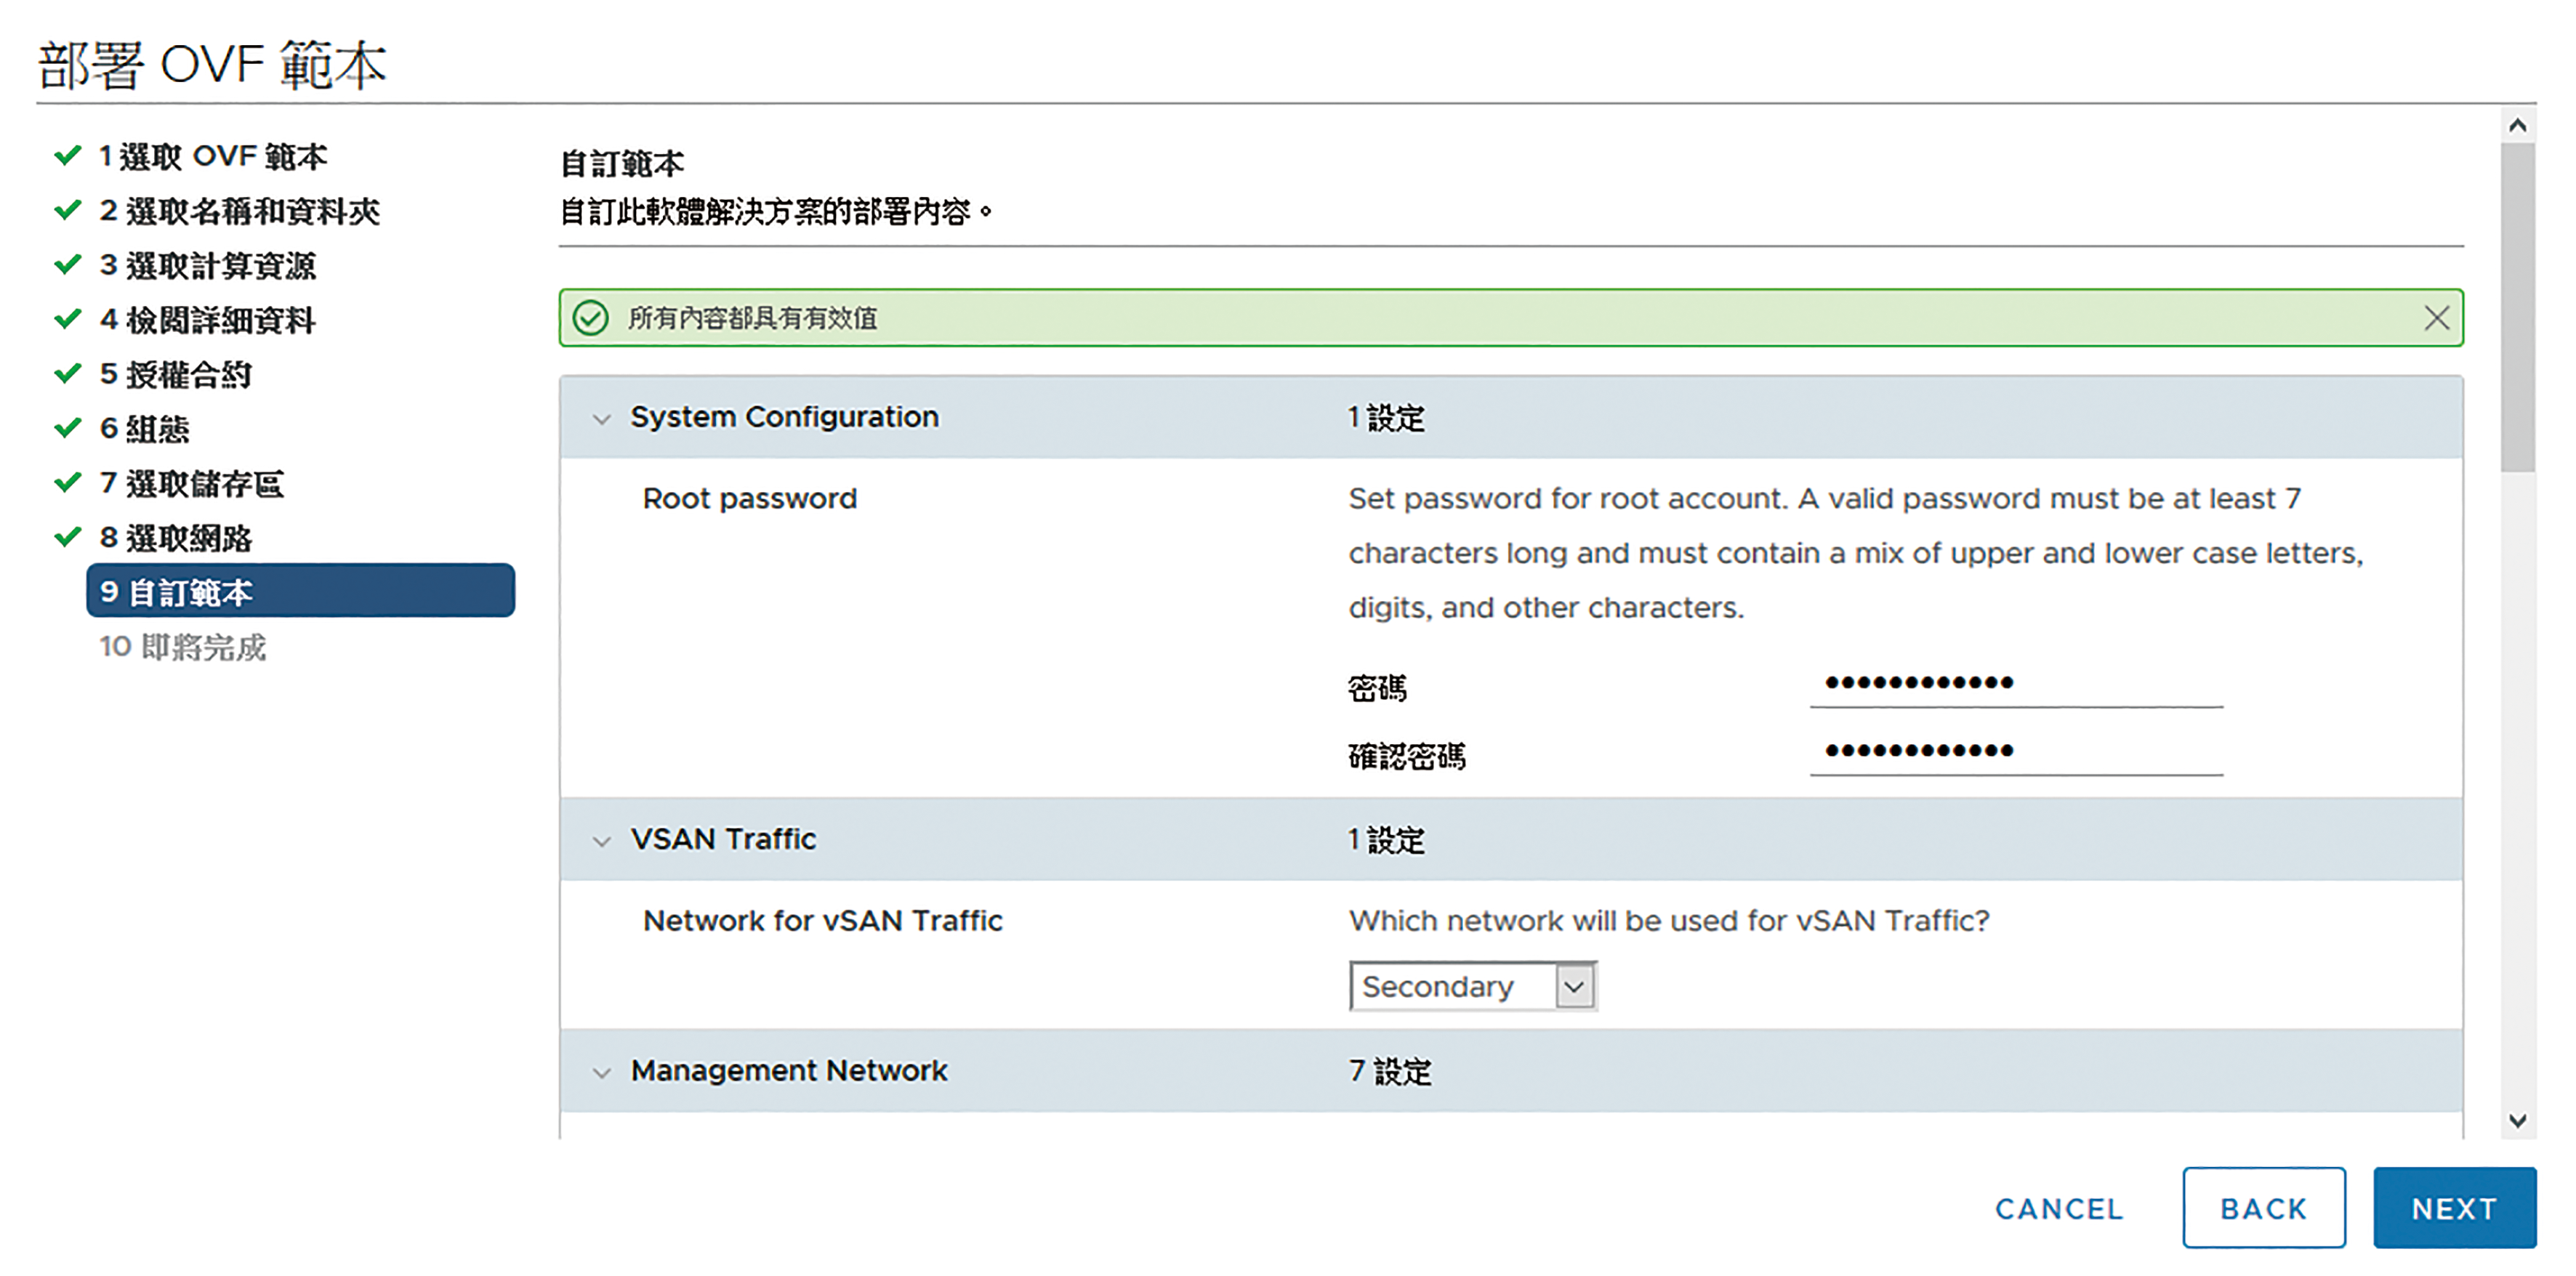Click the scrollbar up arrow
This screenshot has width=2576, height=1276.
click(2517, 126)
